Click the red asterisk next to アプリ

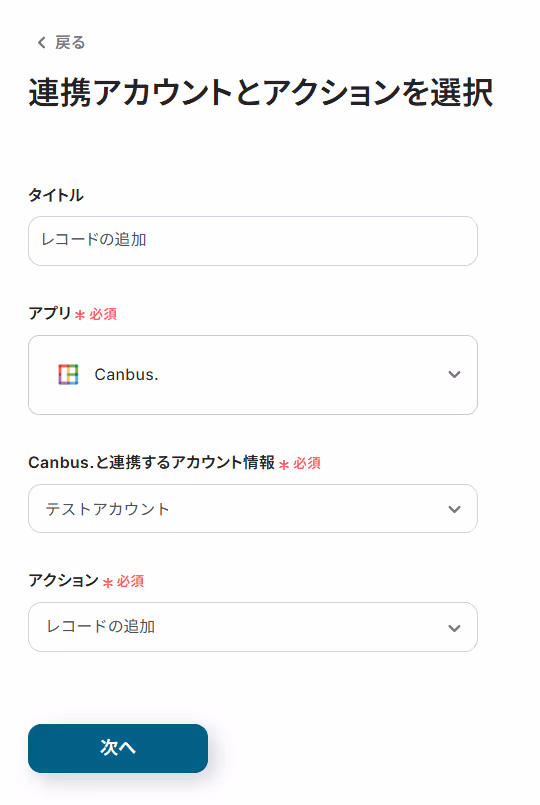pyautogui.click(x=80, y=315)
